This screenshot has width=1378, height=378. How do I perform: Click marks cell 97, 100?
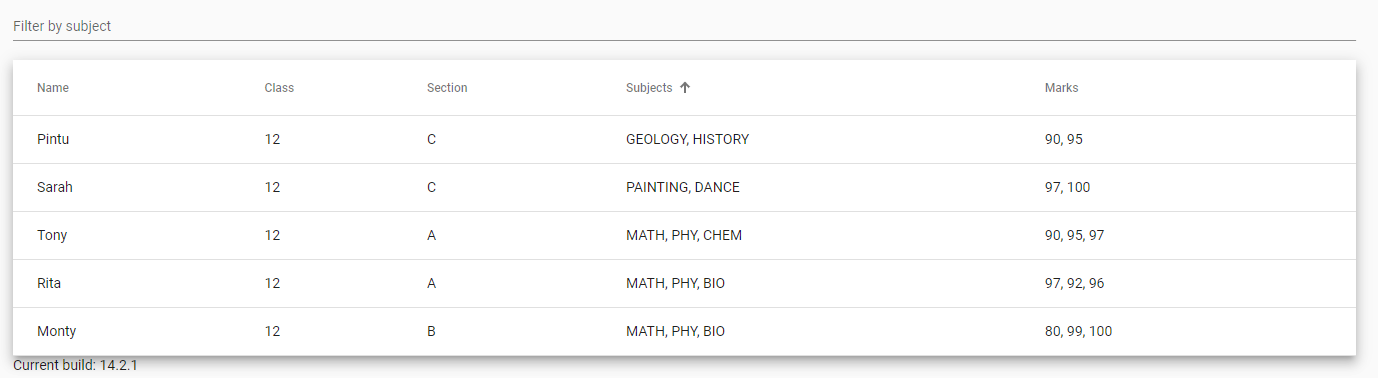(1069, 188)
